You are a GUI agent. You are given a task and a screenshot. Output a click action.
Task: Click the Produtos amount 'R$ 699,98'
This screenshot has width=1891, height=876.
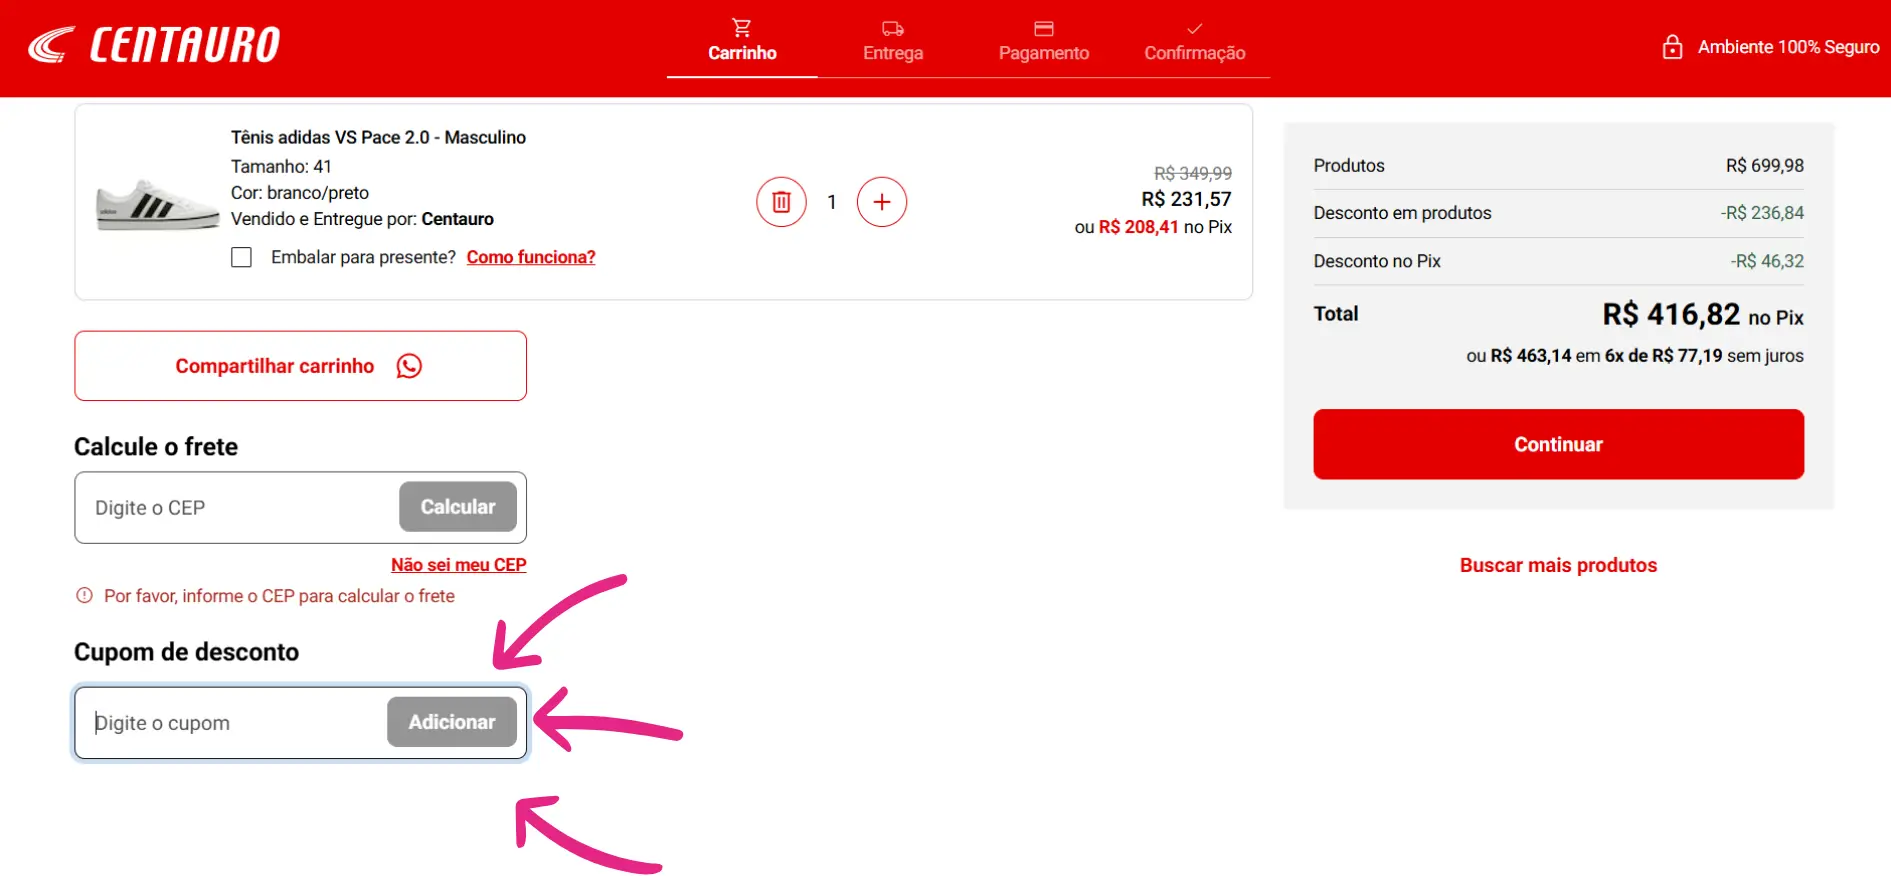tap(1765, 165)
